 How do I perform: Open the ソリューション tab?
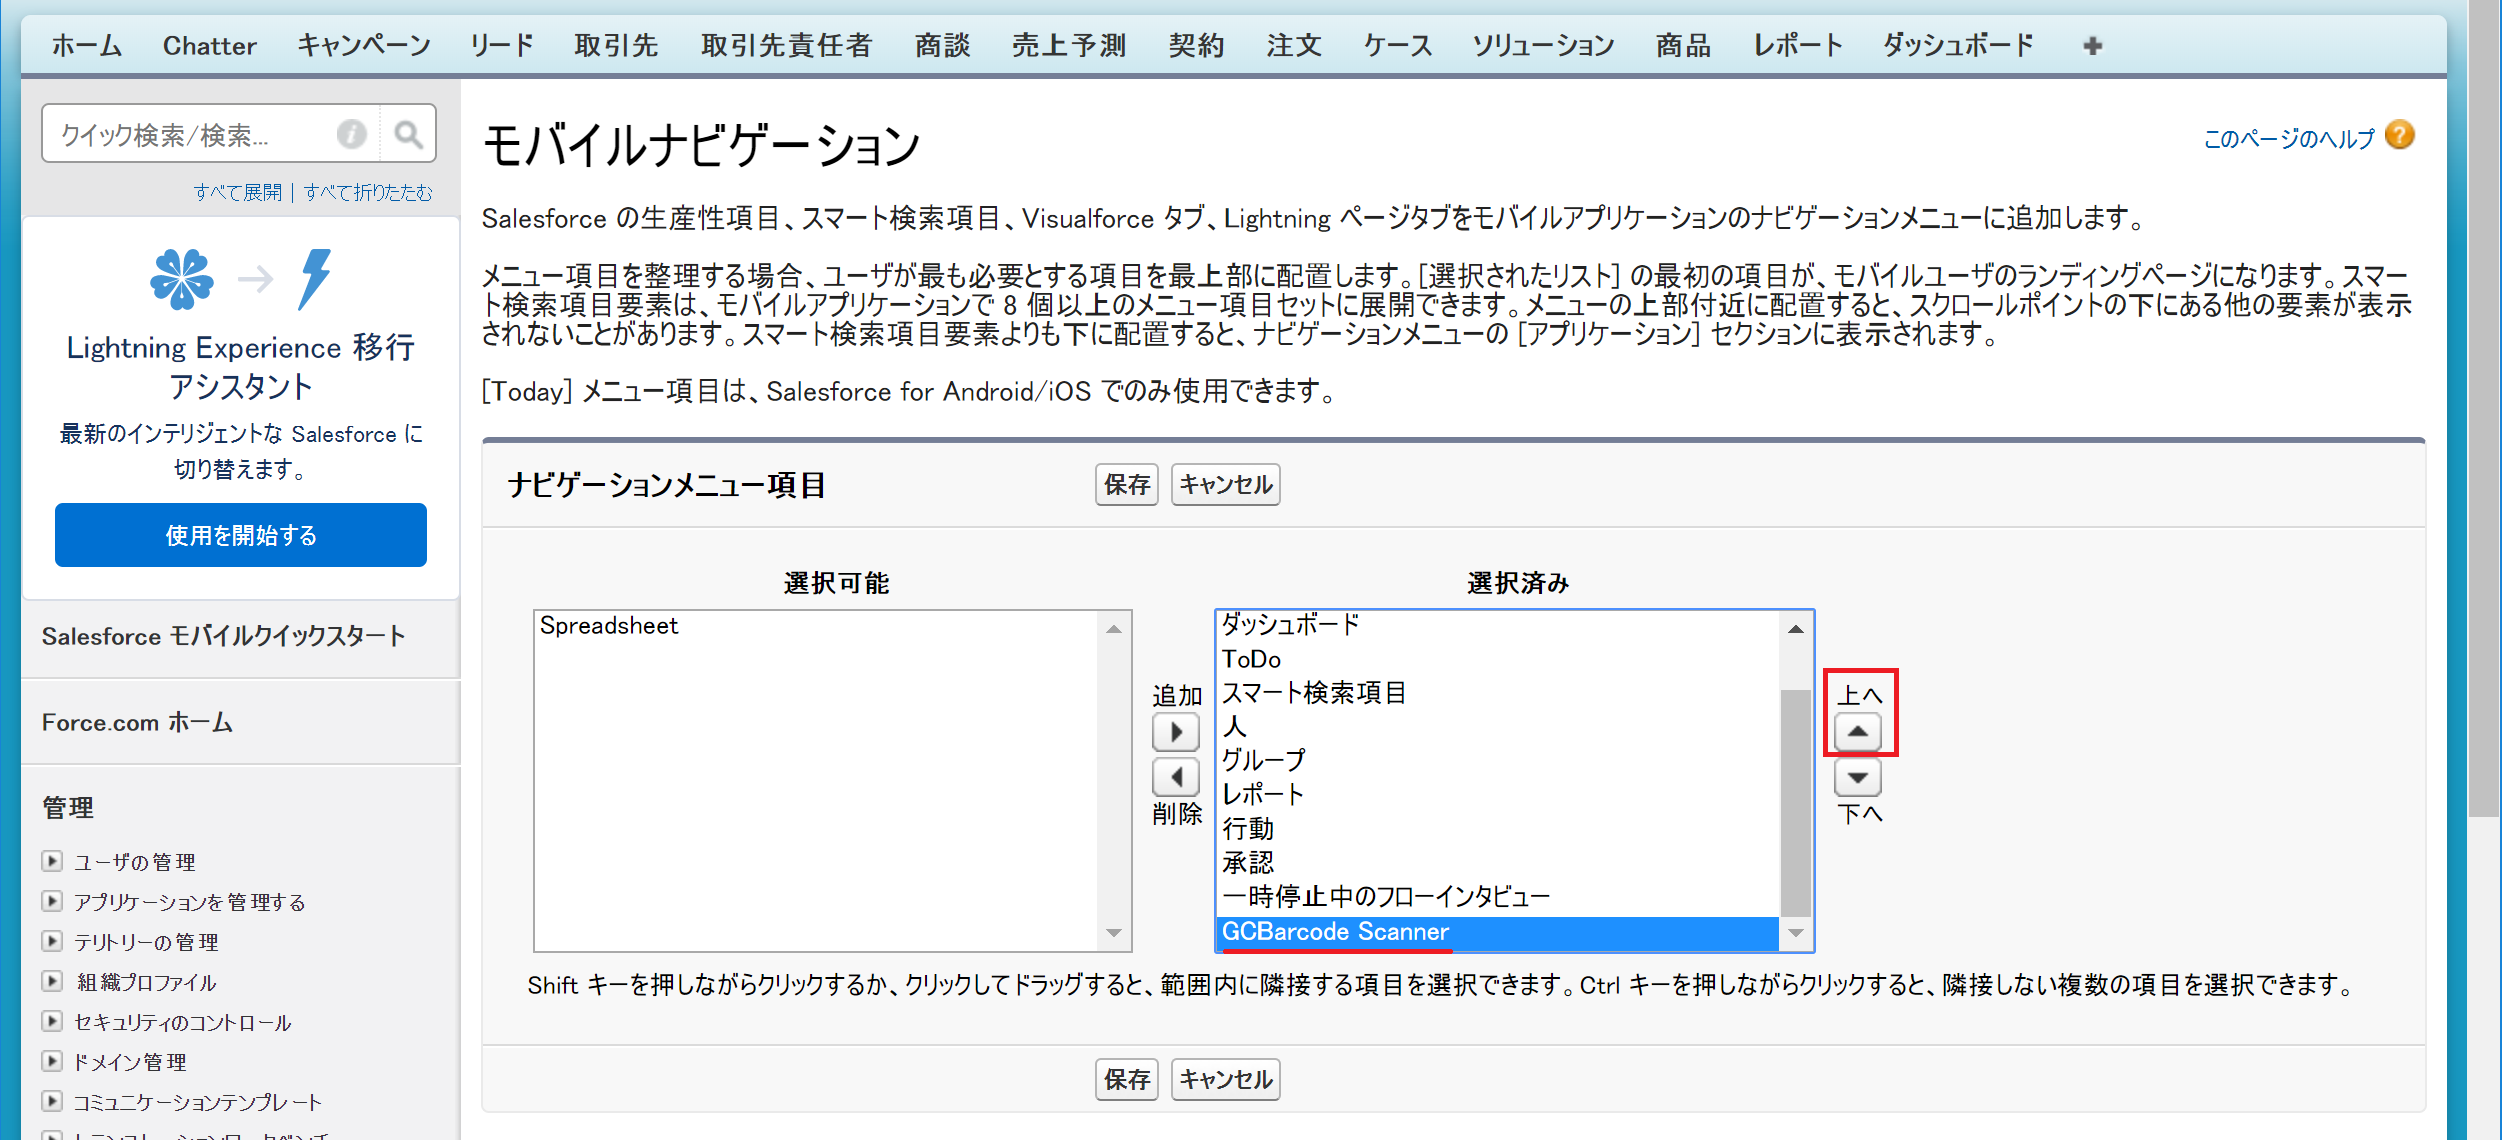[x=1543, y=46]
